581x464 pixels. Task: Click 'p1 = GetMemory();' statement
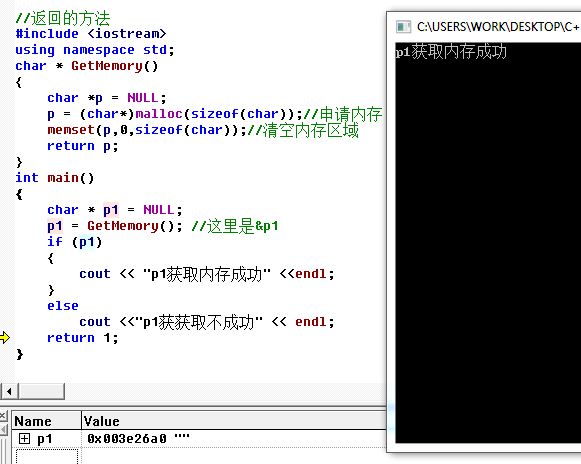click(x=115, y=226)
